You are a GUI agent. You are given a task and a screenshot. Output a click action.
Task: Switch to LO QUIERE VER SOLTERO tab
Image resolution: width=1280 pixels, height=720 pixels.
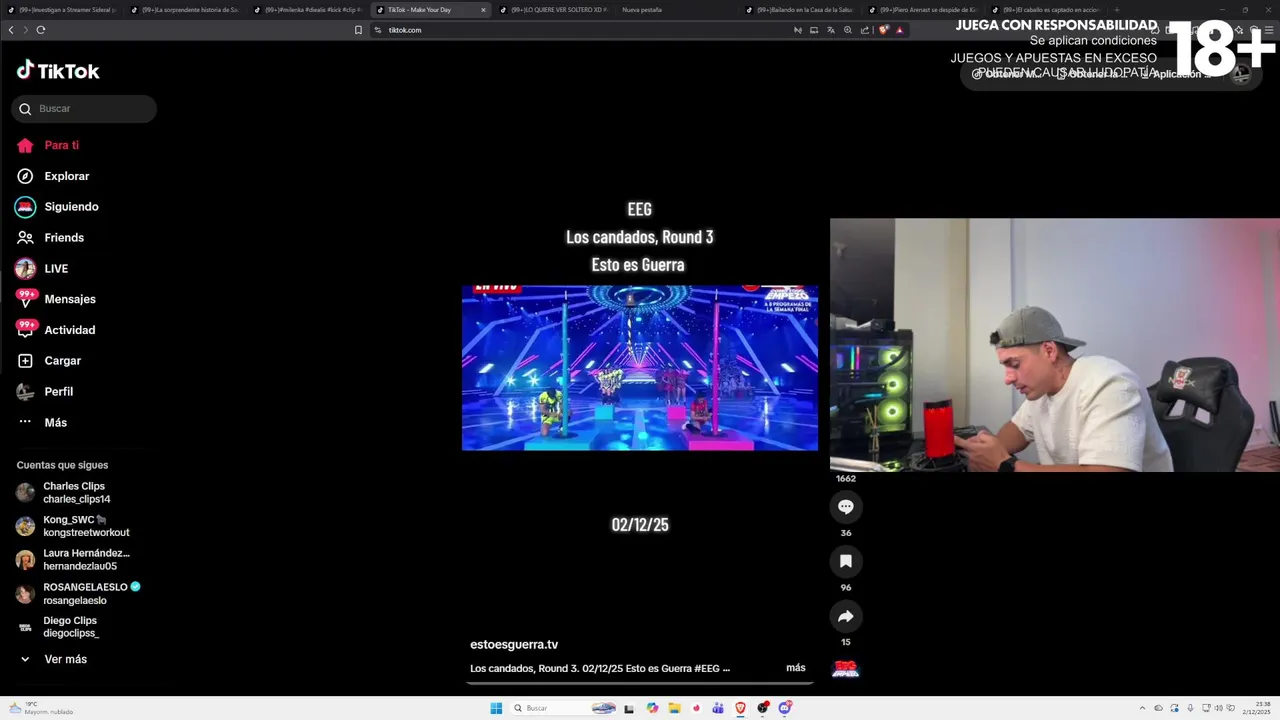click(x=553, y=10)
